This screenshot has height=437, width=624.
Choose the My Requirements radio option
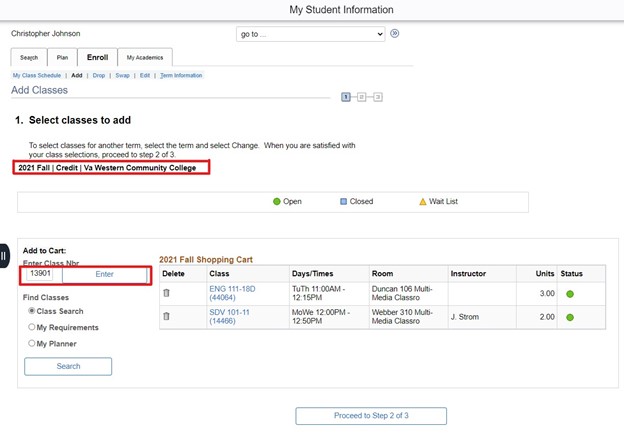coord(32,327)
